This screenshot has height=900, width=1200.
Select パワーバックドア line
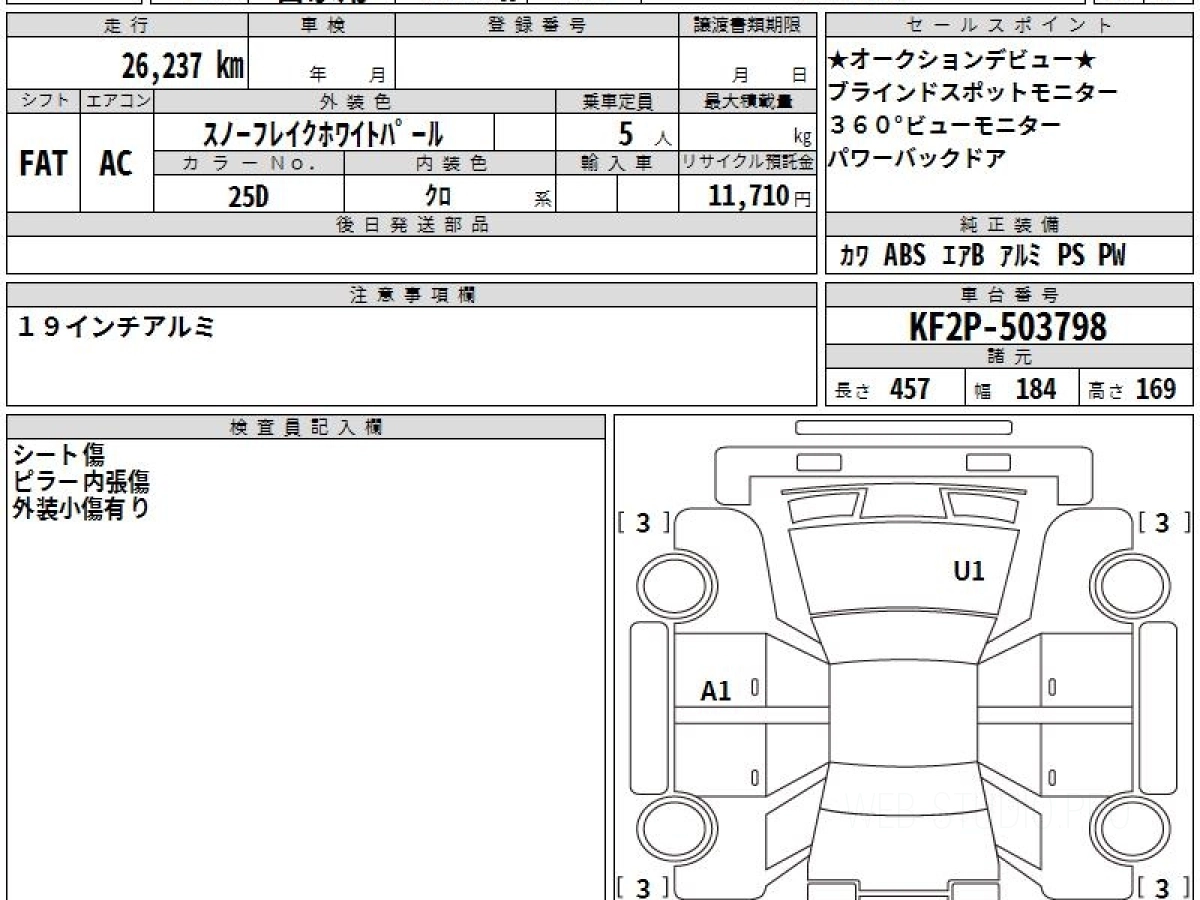(x=916, y=158)
